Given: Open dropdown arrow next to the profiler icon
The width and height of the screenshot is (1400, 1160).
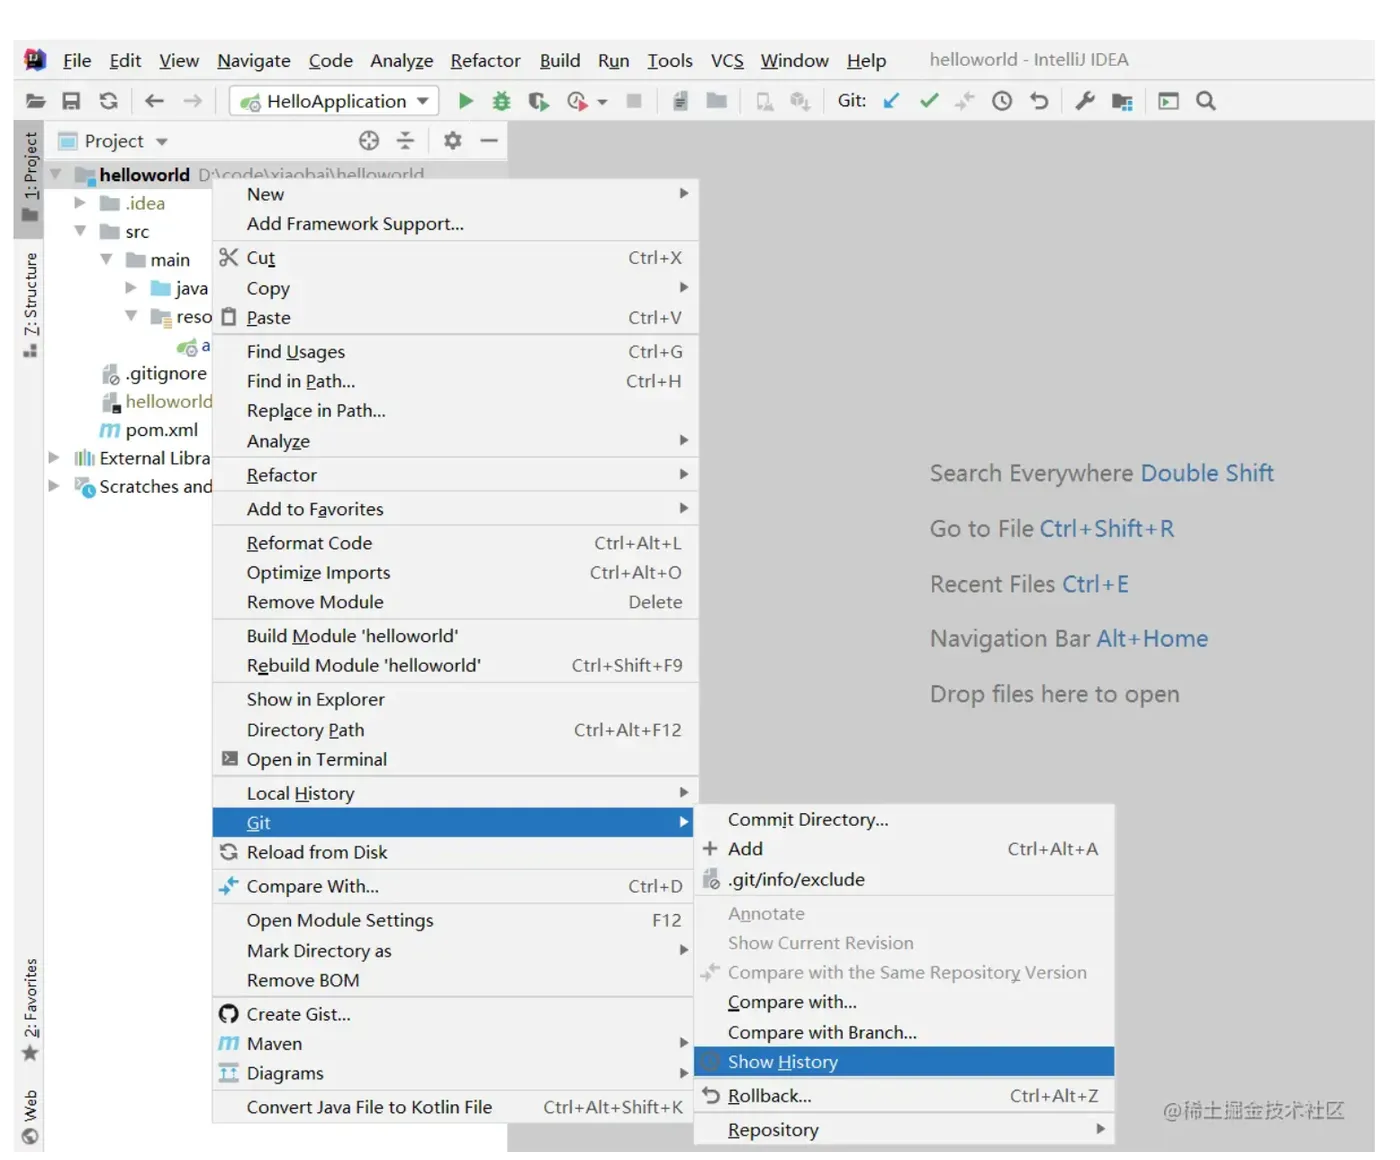Looking at the screenshot, I should [602, 102].
